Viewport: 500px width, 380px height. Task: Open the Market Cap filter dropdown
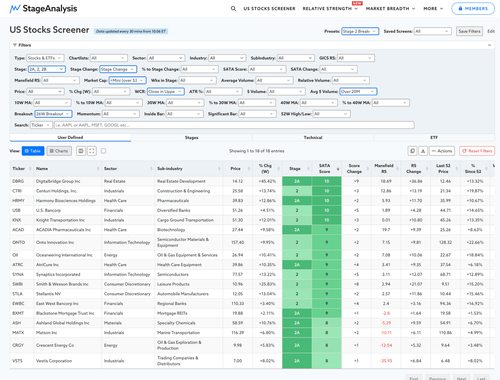coord(127,80)
